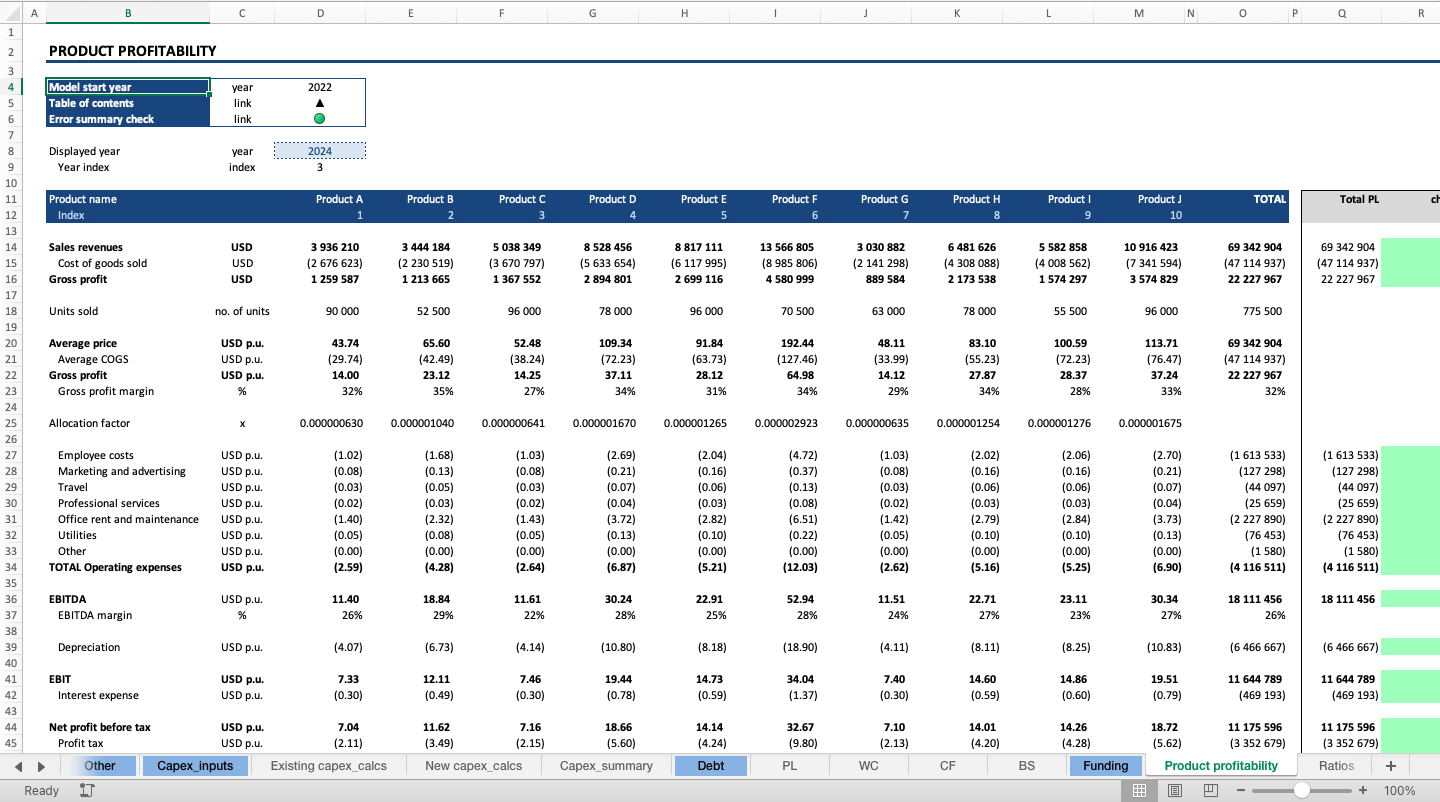Adjust the zoom slider handle
Screen dimensions: 1440x802
pos(1301,790)
